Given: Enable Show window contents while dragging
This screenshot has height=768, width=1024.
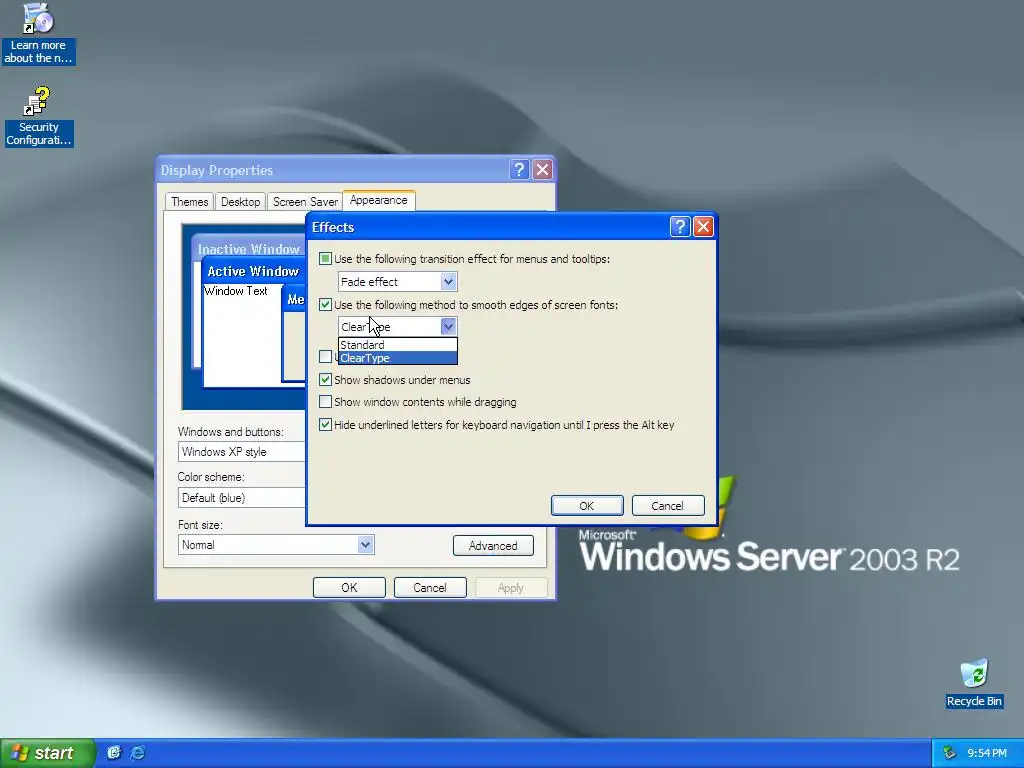Looking at the screenshot, I should [325, 402].
